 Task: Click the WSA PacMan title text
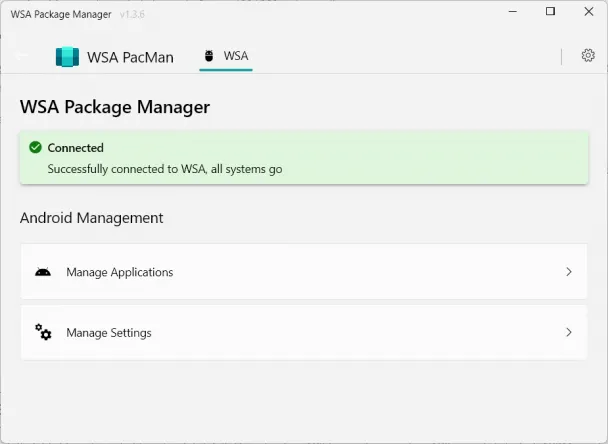130,57
